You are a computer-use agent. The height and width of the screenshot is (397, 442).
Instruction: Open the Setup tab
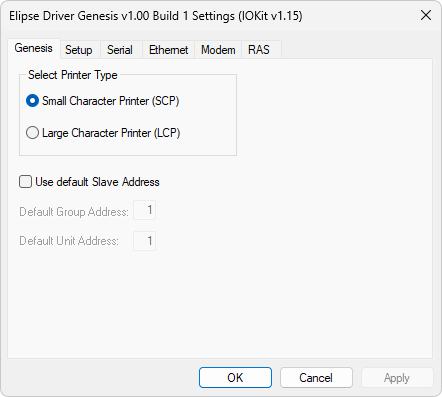pos(79,50)
